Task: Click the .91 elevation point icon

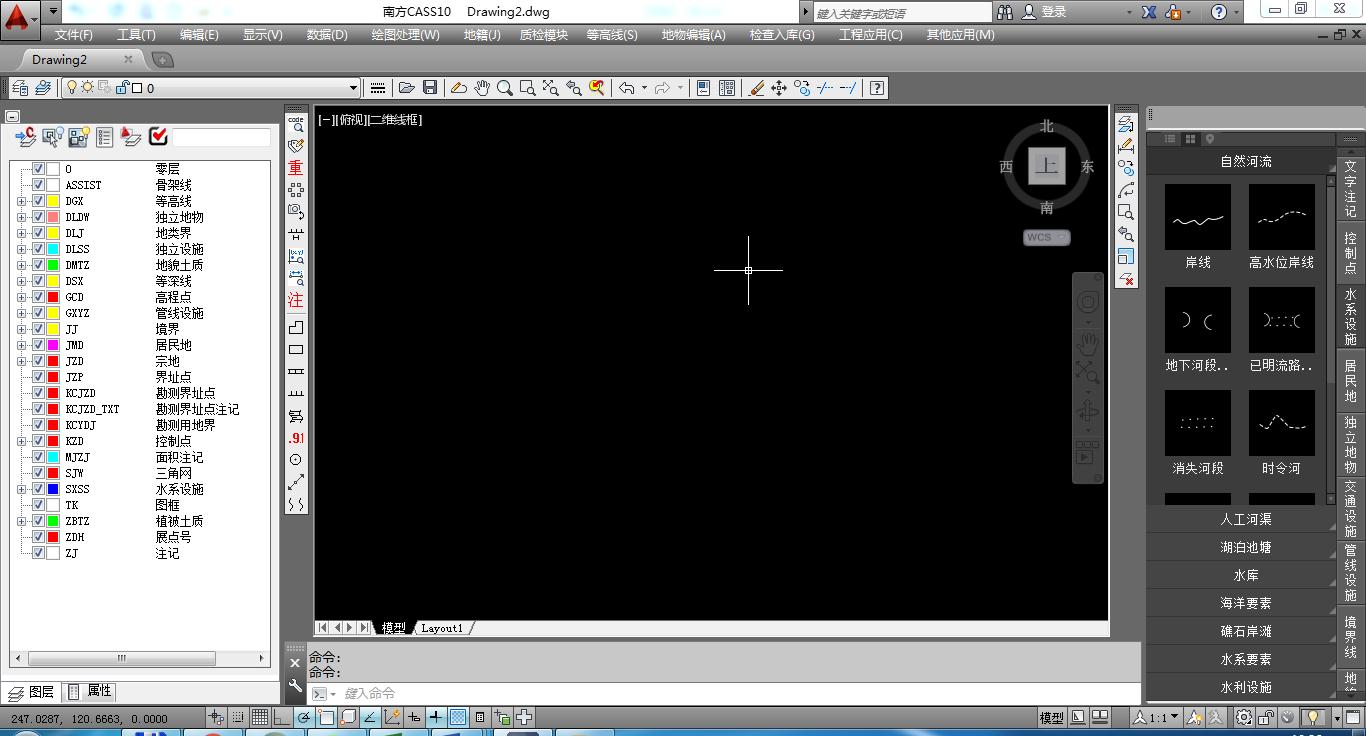Action: click(x=296, y=438)
